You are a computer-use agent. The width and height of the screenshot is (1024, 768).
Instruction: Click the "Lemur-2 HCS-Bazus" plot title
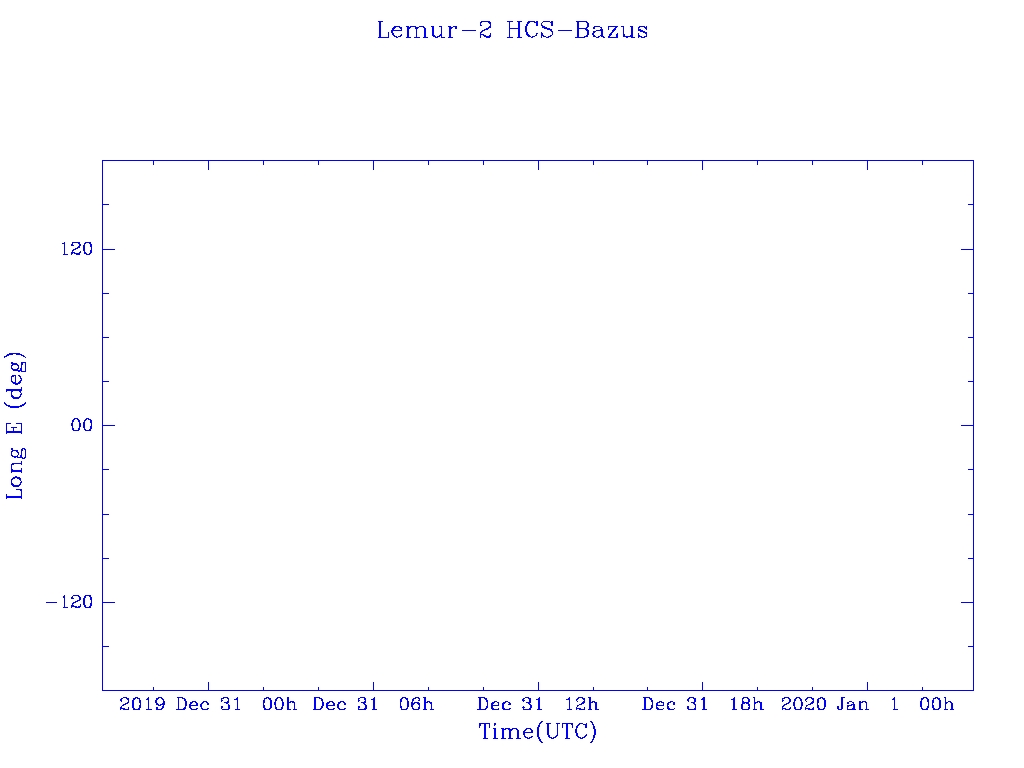coord(512,30)
